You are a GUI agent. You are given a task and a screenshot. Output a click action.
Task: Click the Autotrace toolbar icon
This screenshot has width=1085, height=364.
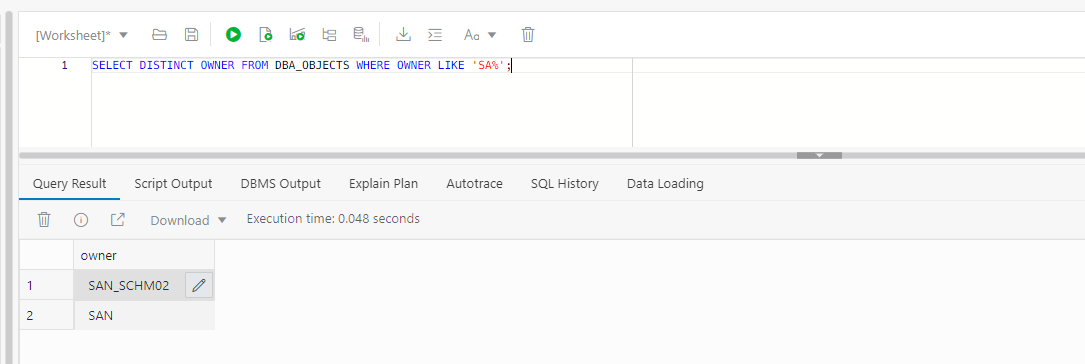[x=329, y=34]
